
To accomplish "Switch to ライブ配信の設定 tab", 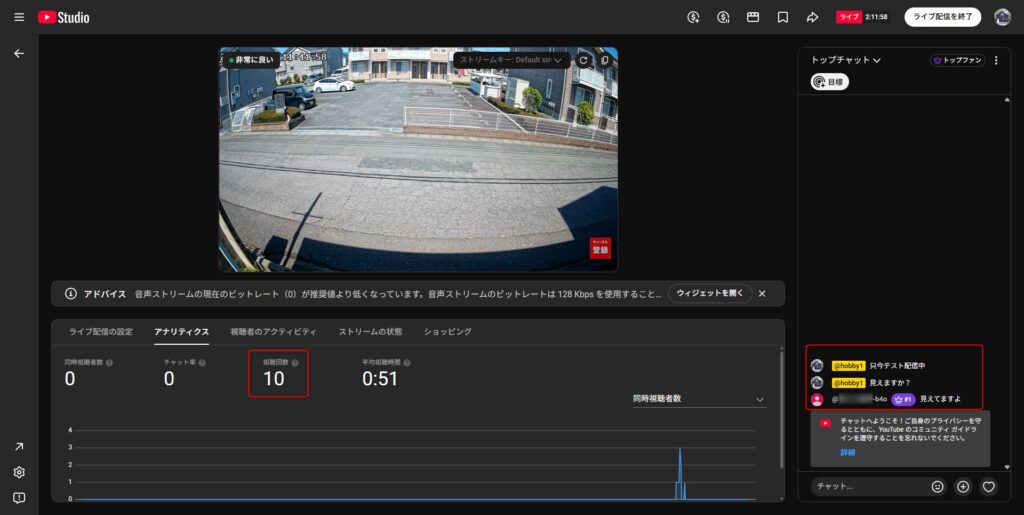I will (x=101, y=332).
